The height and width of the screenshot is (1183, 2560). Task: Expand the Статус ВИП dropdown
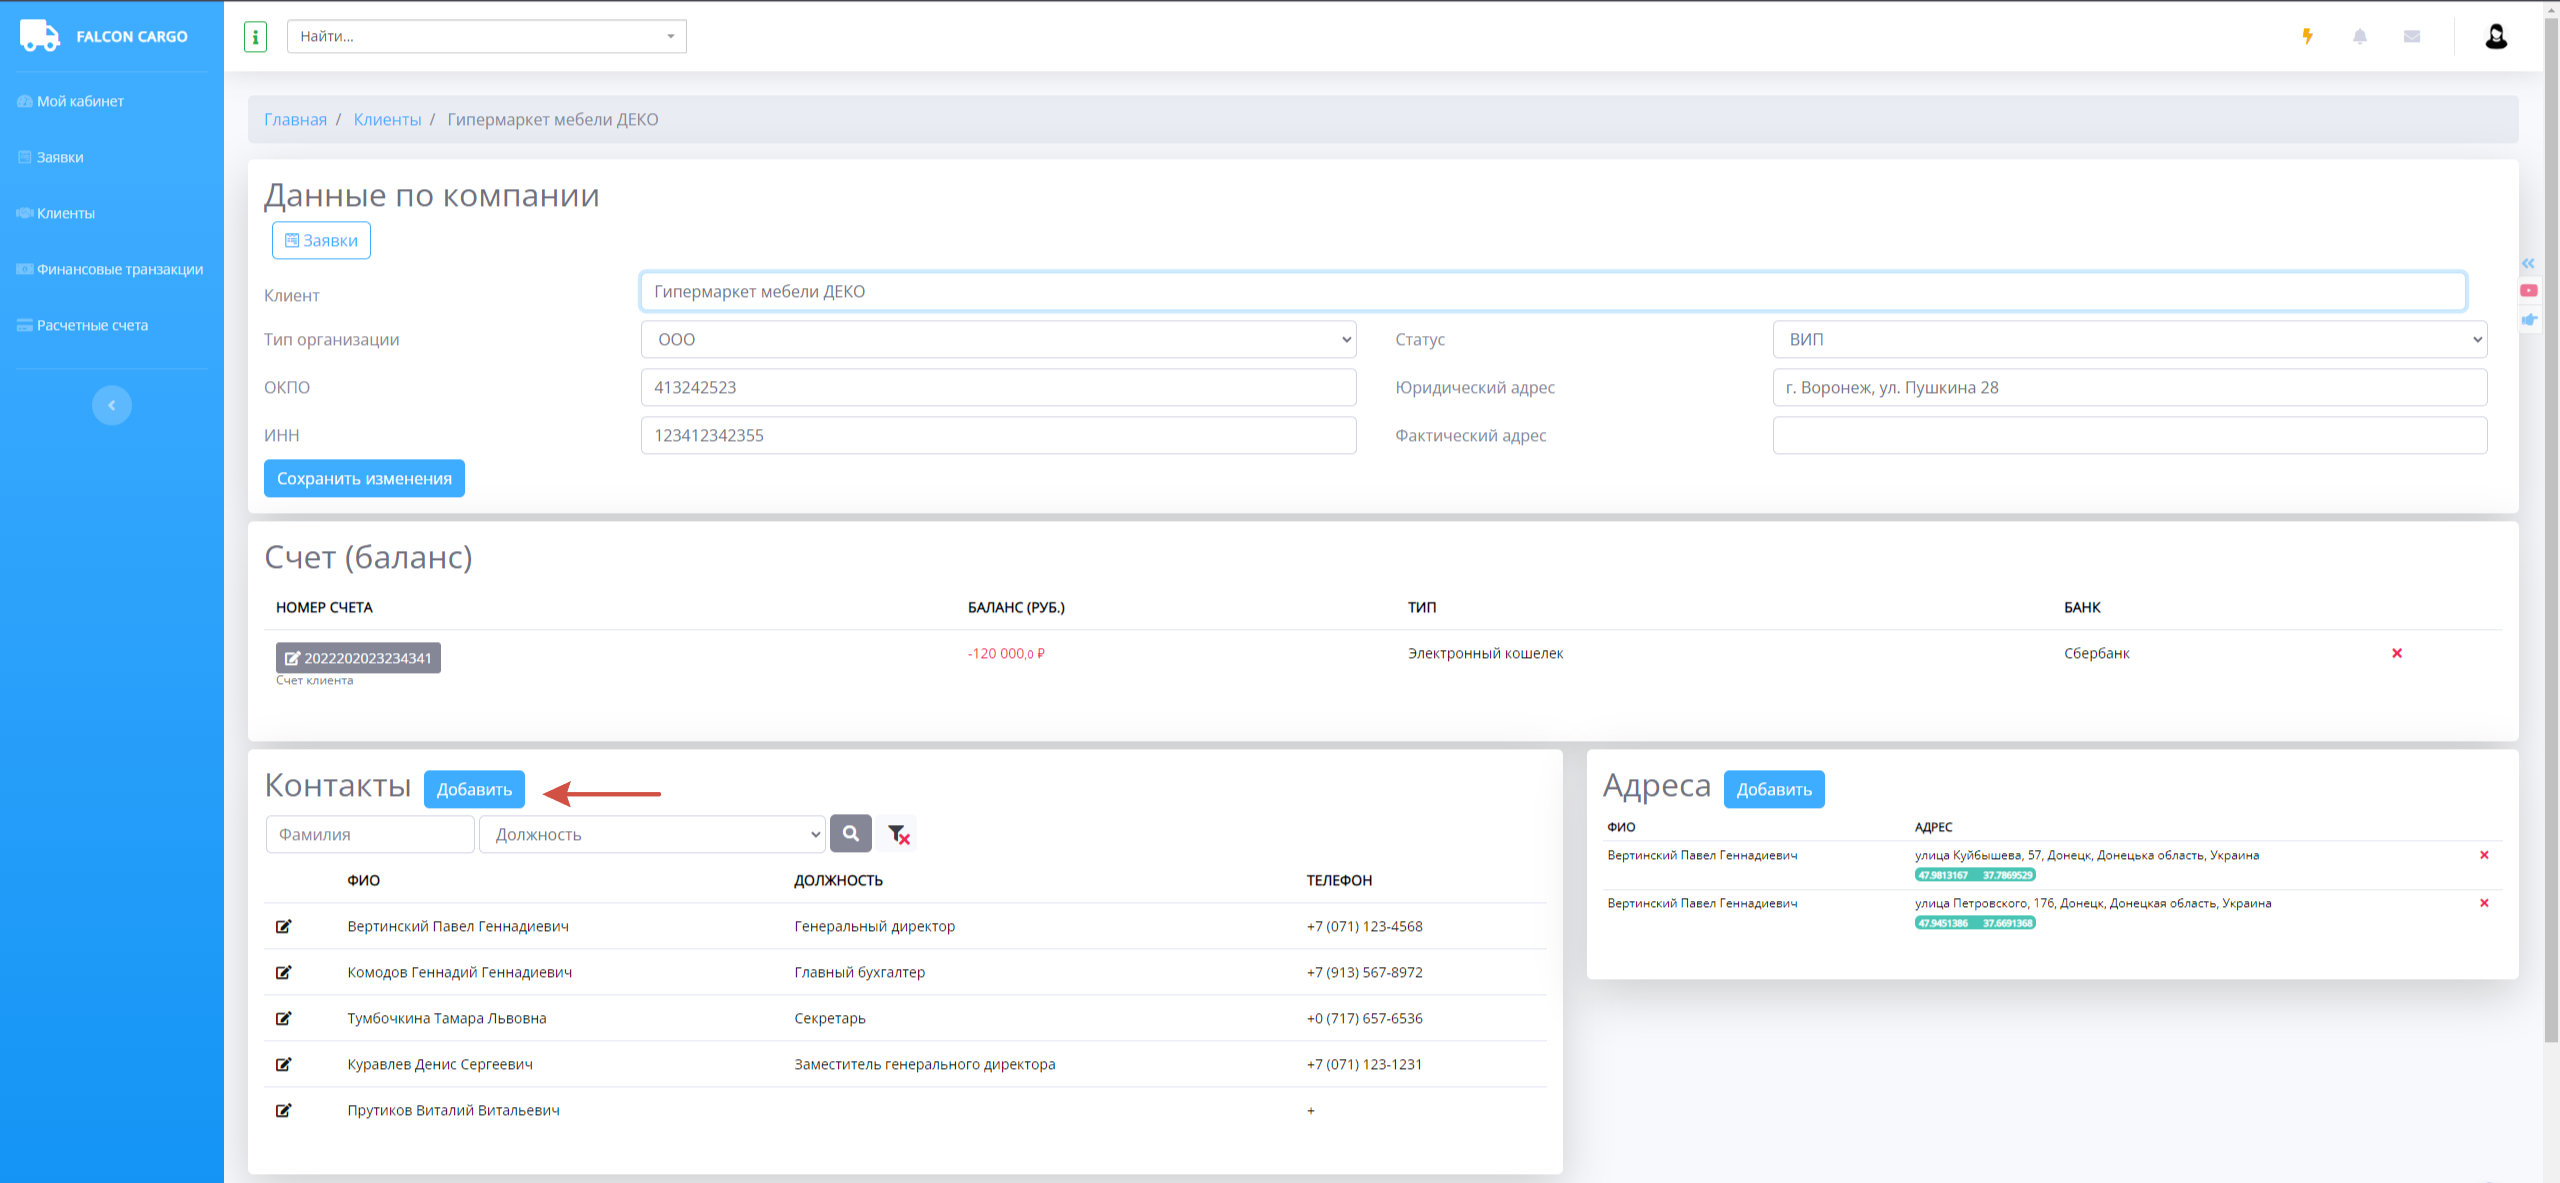pos(2129,340)
